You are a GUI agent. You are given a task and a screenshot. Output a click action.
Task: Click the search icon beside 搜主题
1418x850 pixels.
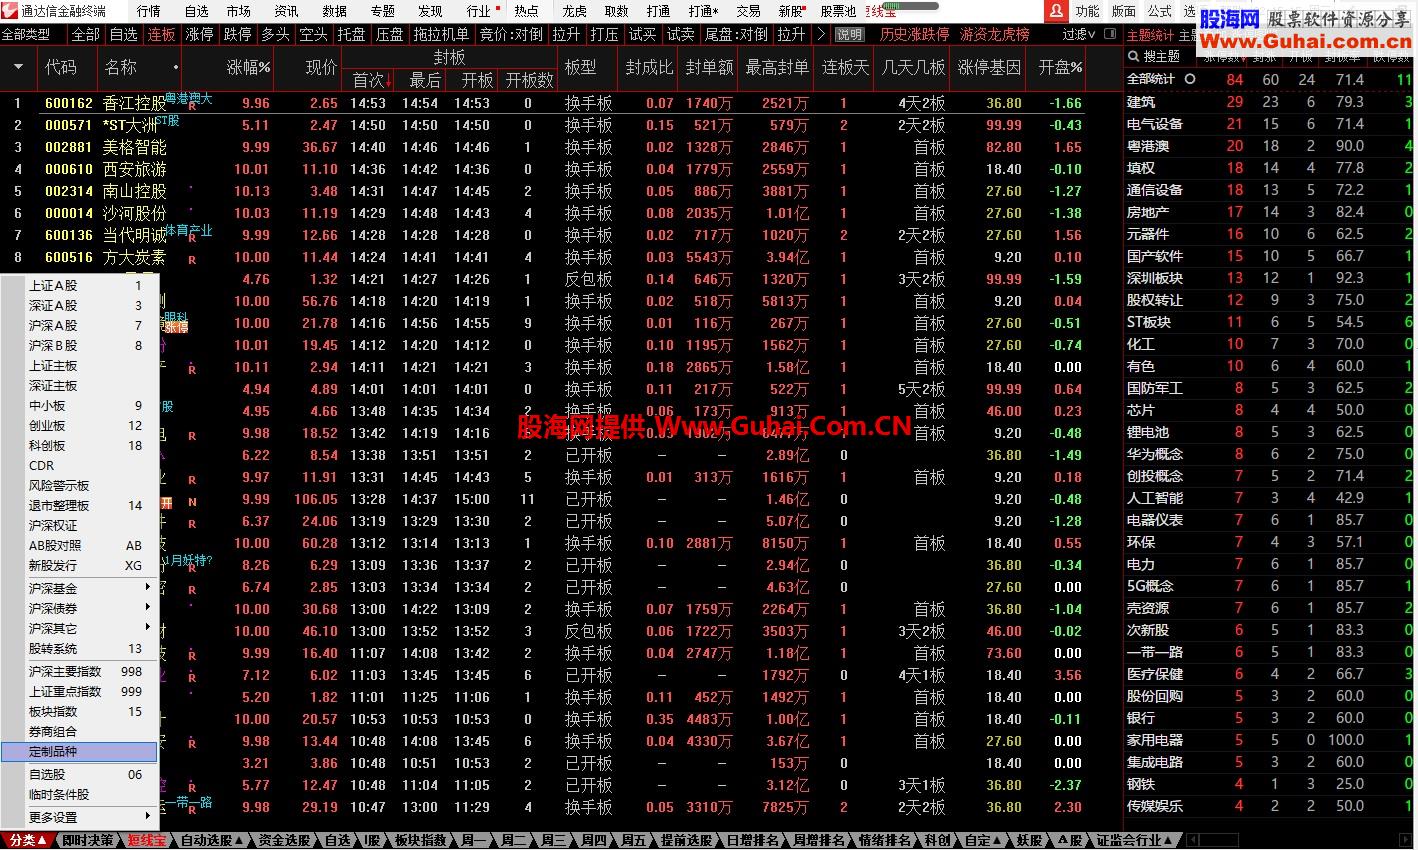tap(1134, 56)
